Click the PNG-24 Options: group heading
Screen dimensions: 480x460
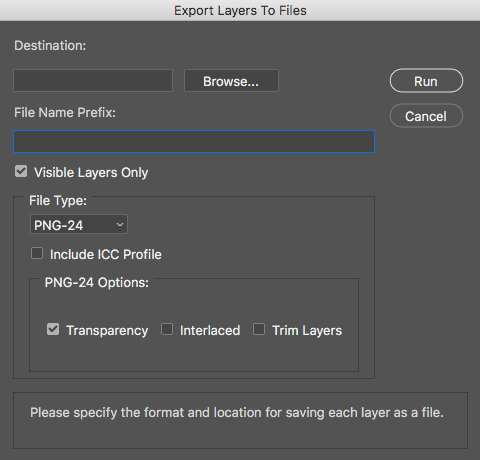coord(97,283)
